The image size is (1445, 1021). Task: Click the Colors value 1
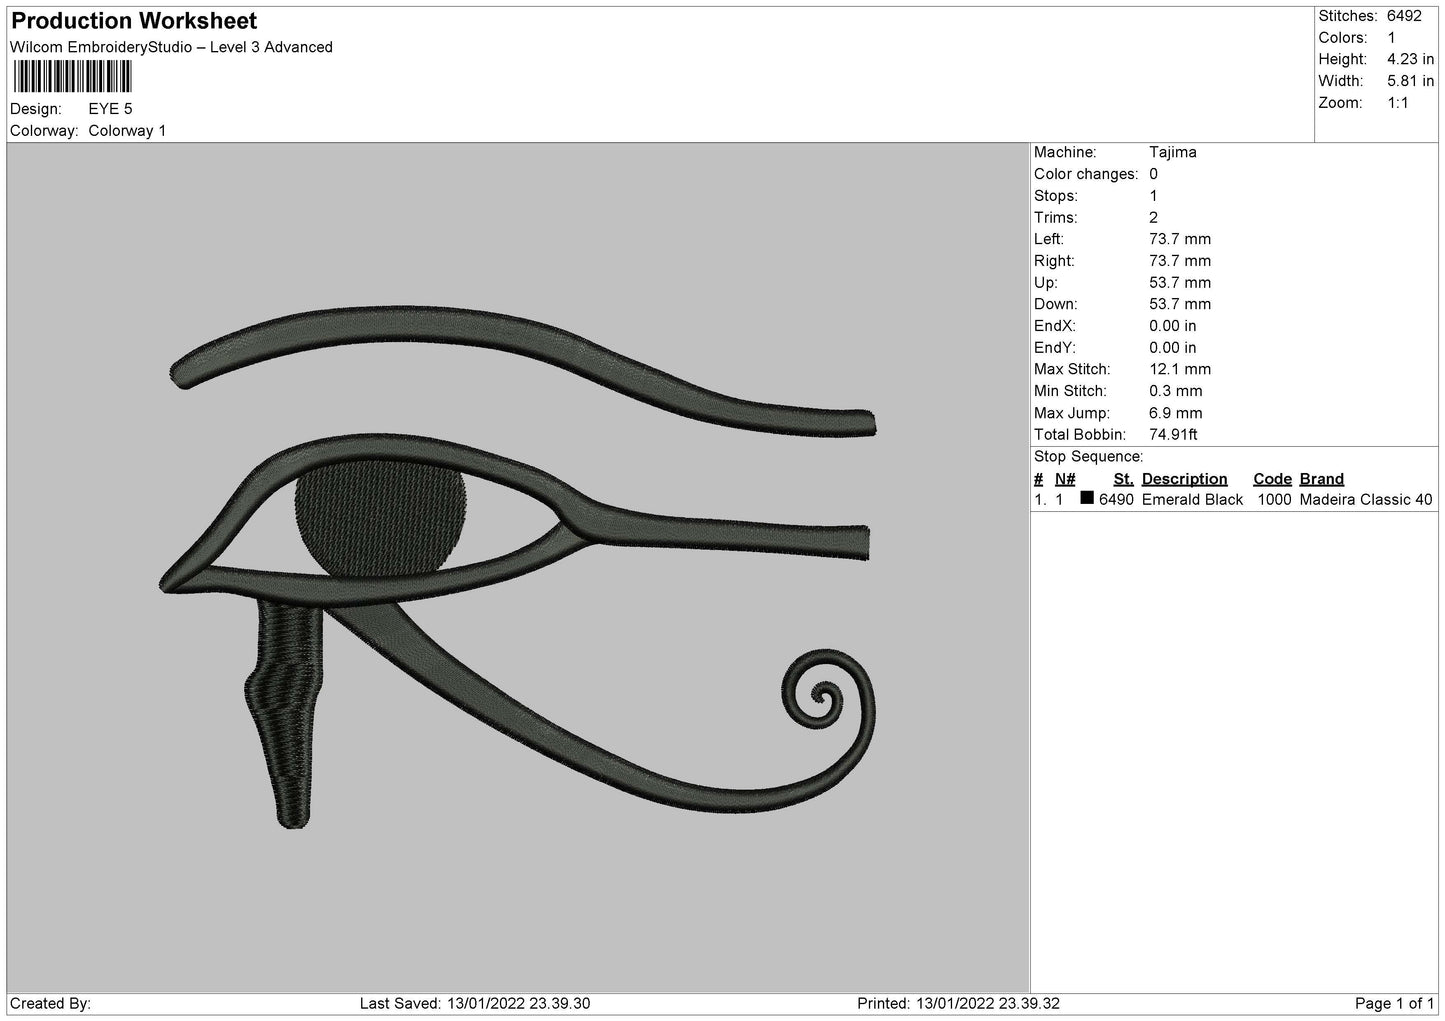(1392, 38)
